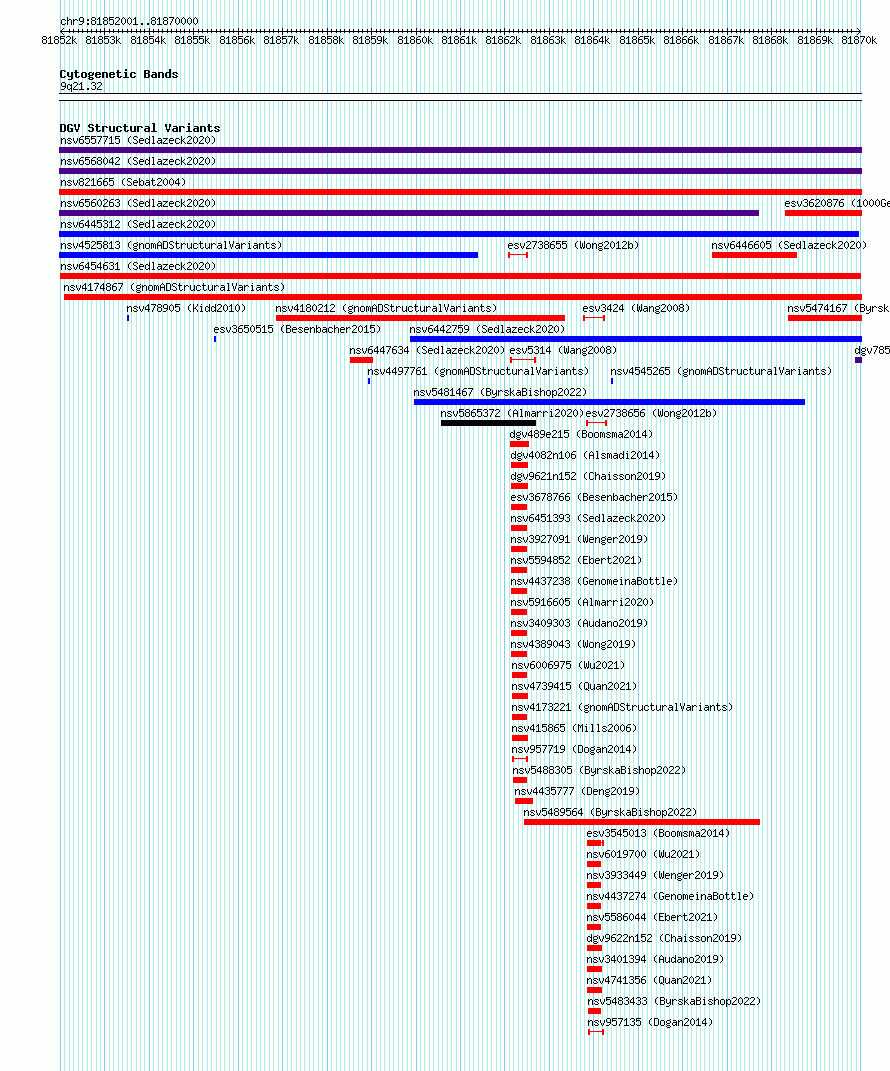Click the nsv4739415 (Quan2021) label
890x1071 pixels.
pyautogui.click(x=574, y=686)
